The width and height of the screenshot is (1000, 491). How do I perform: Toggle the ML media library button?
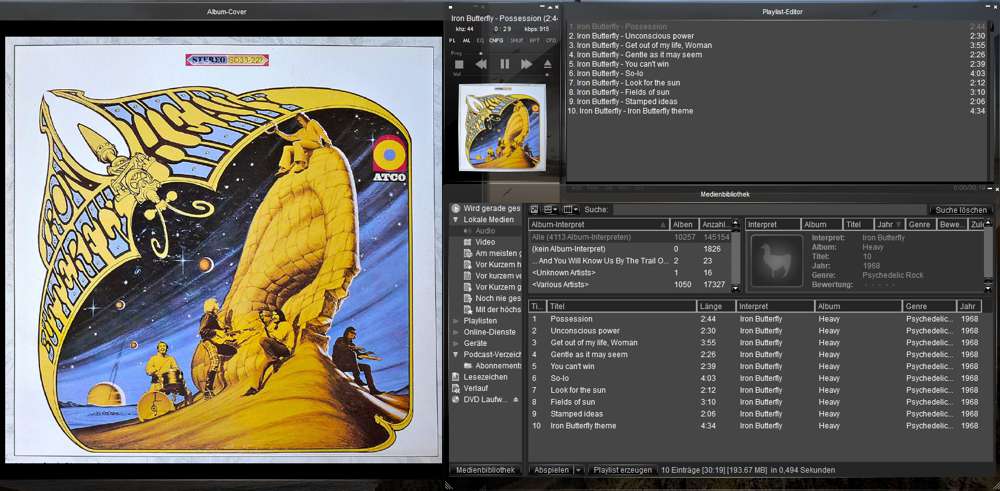(x=467, y=41)
